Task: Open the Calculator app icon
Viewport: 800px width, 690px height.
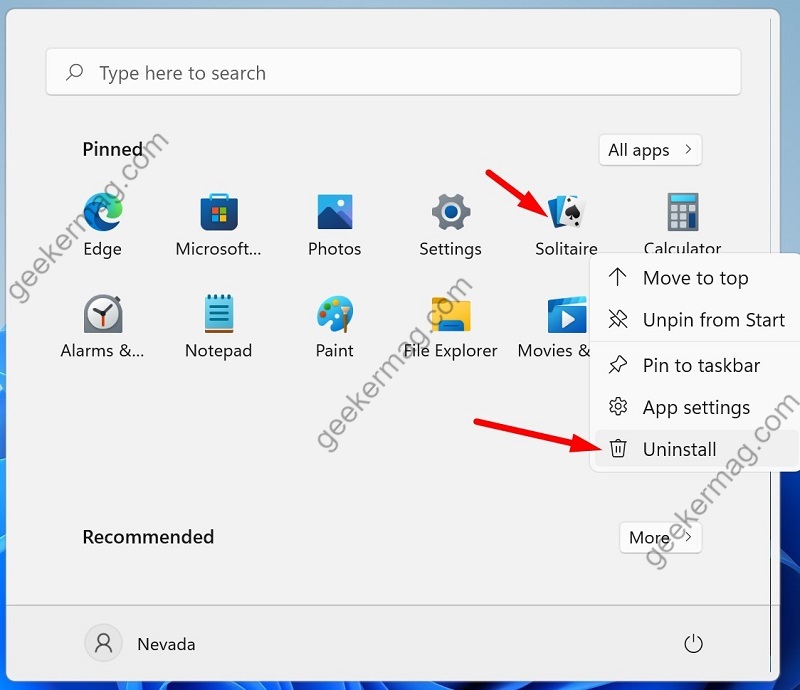Action: [x=683, y=212]
